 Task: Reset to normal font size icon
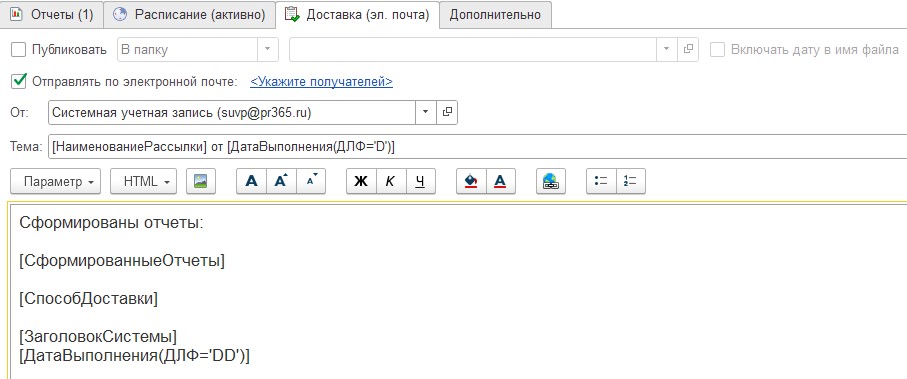(252, 181)
